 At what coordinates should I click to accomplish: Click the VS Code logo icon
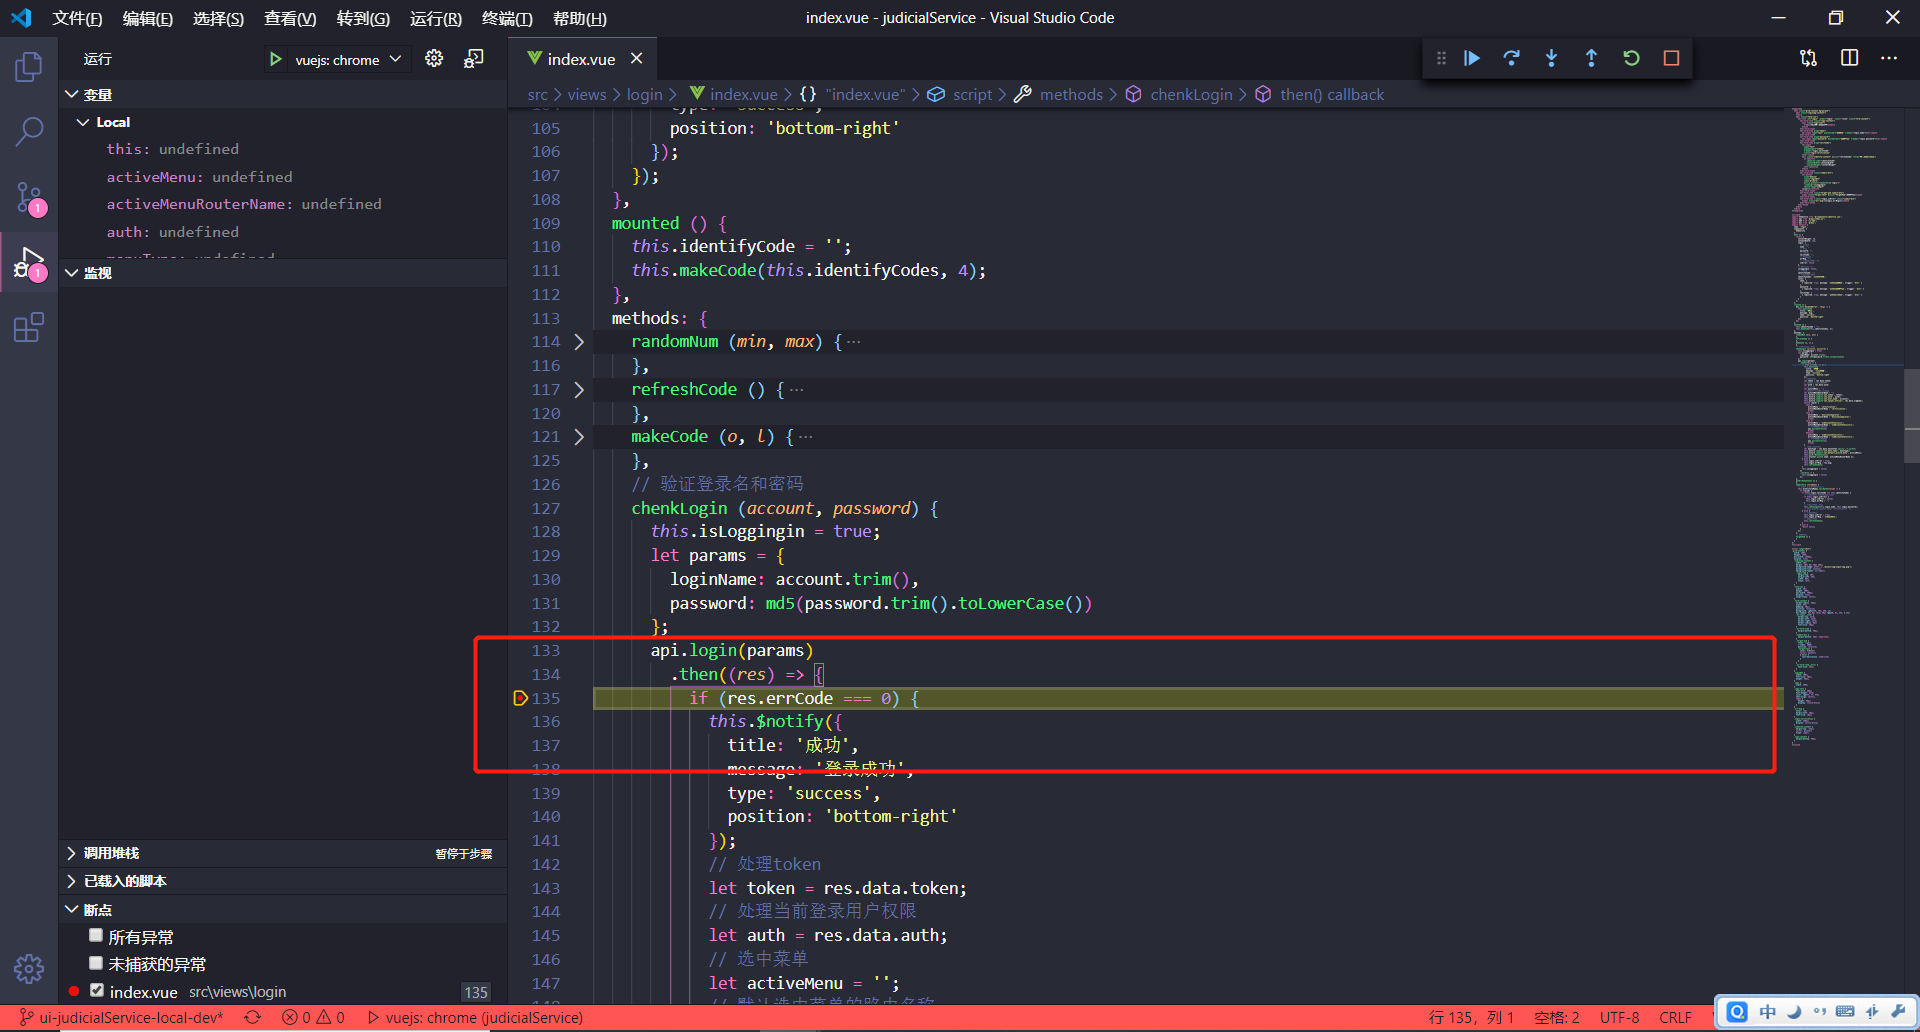(x=21, y=18)
